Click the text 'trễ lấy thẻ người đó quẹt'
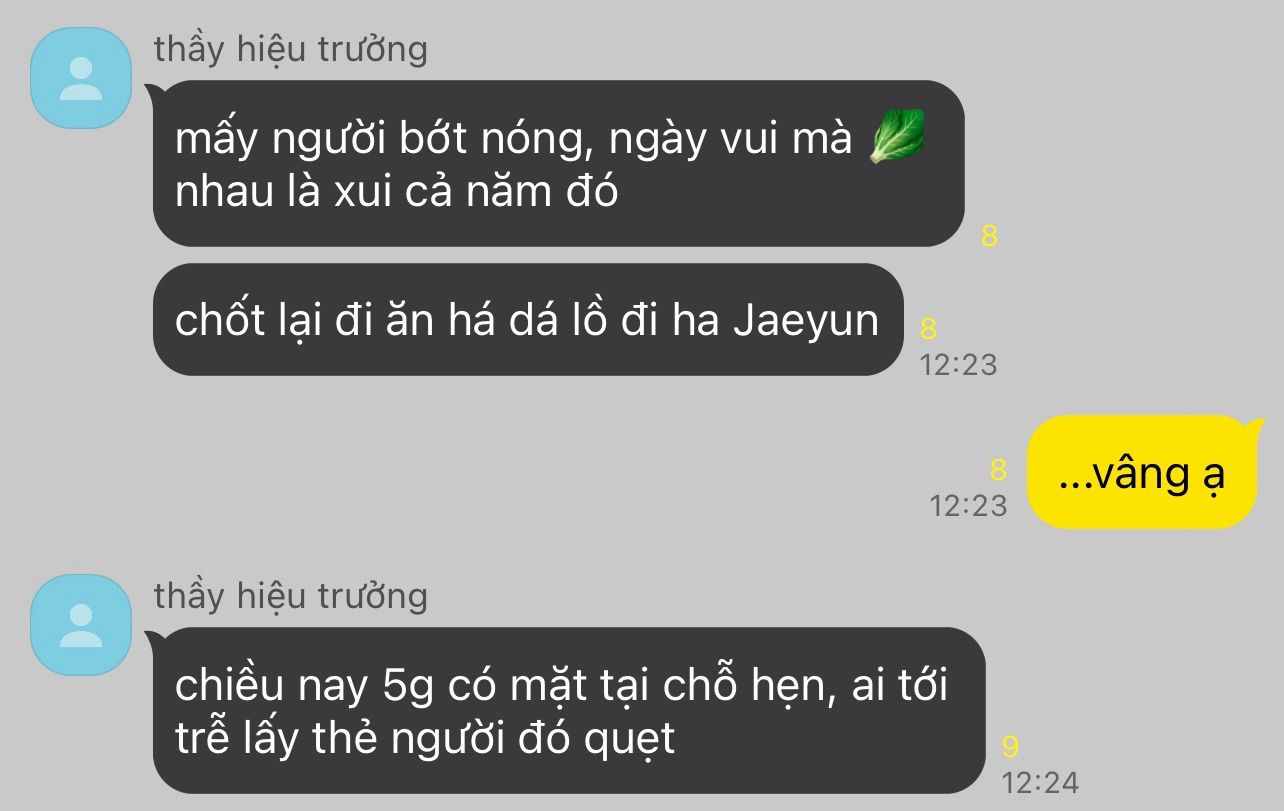Image resolution: width=1284 pixels, height=811 pixels. click(x=425, y=740)
